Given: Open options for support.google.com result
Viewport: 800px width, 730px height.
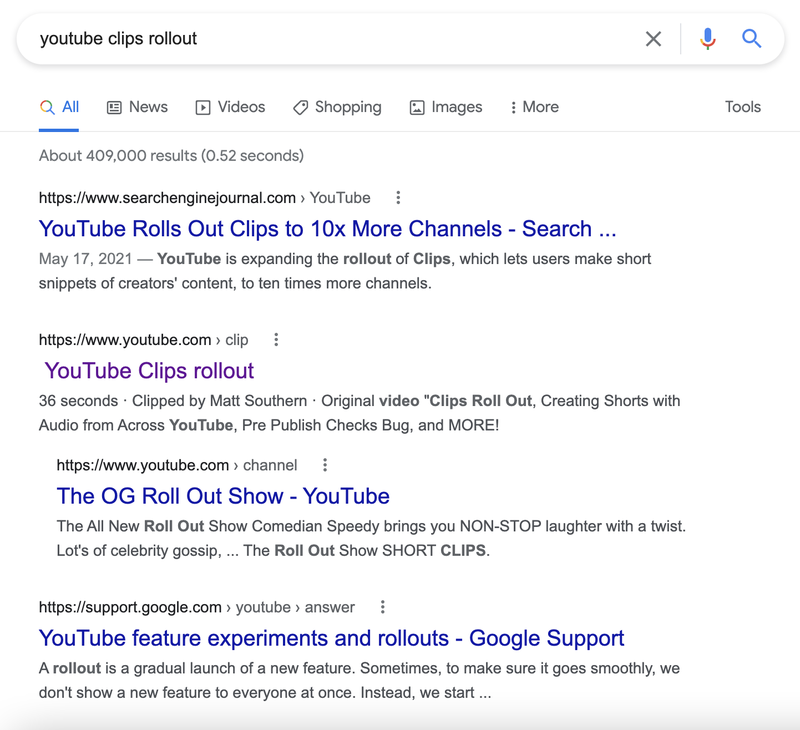Looking at the screenshot, I should (383, 607).
